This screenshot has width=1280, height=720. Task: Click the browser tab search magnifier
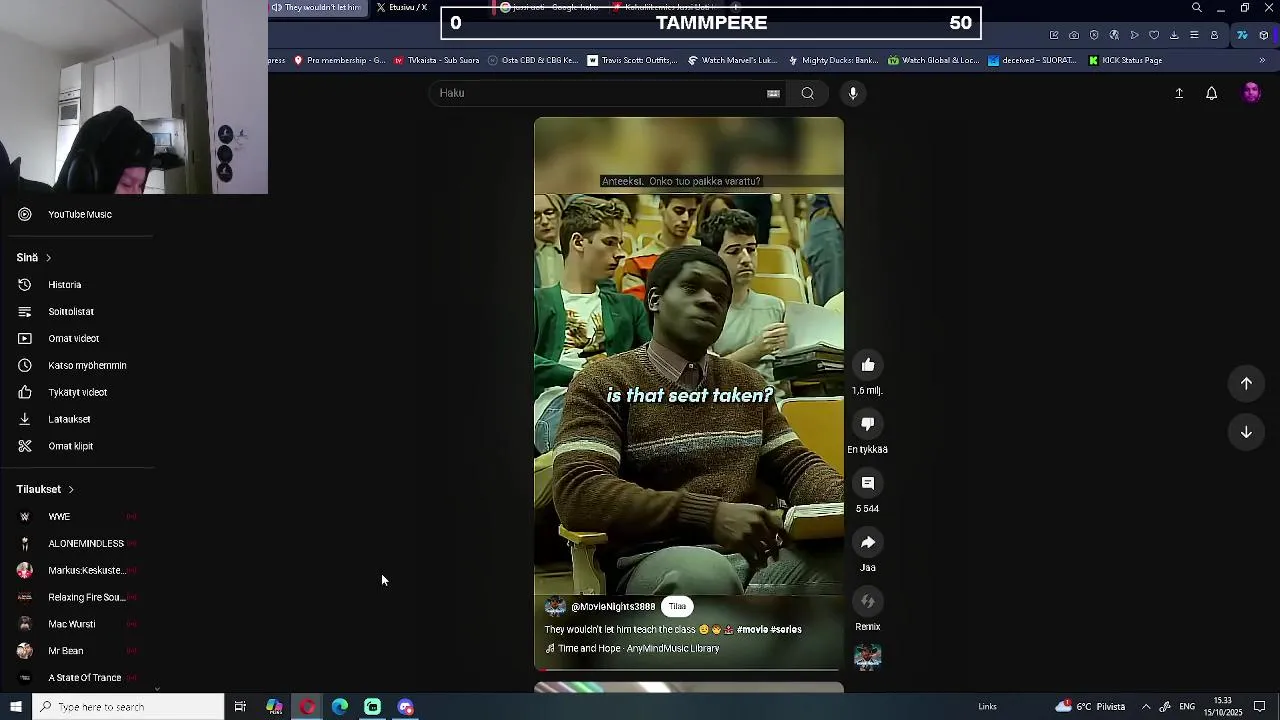click(x=1197, y=8)
